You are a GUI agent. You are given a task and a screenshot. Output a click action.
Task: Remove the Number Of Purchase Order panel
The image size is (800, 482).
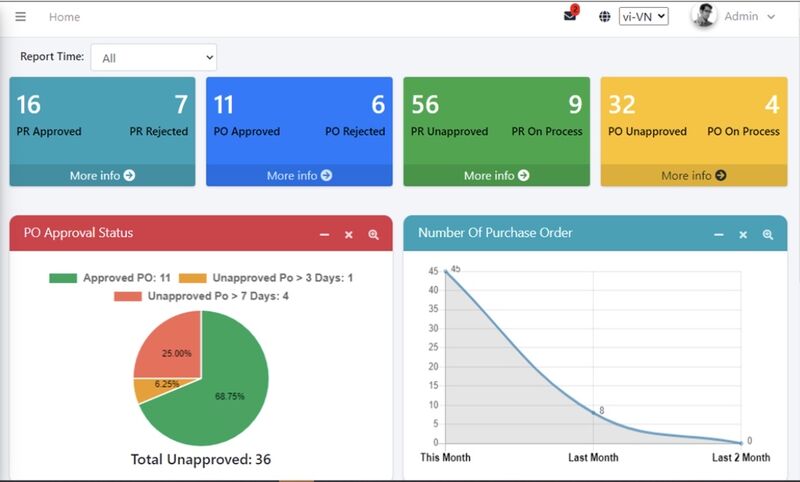[743, 234]
